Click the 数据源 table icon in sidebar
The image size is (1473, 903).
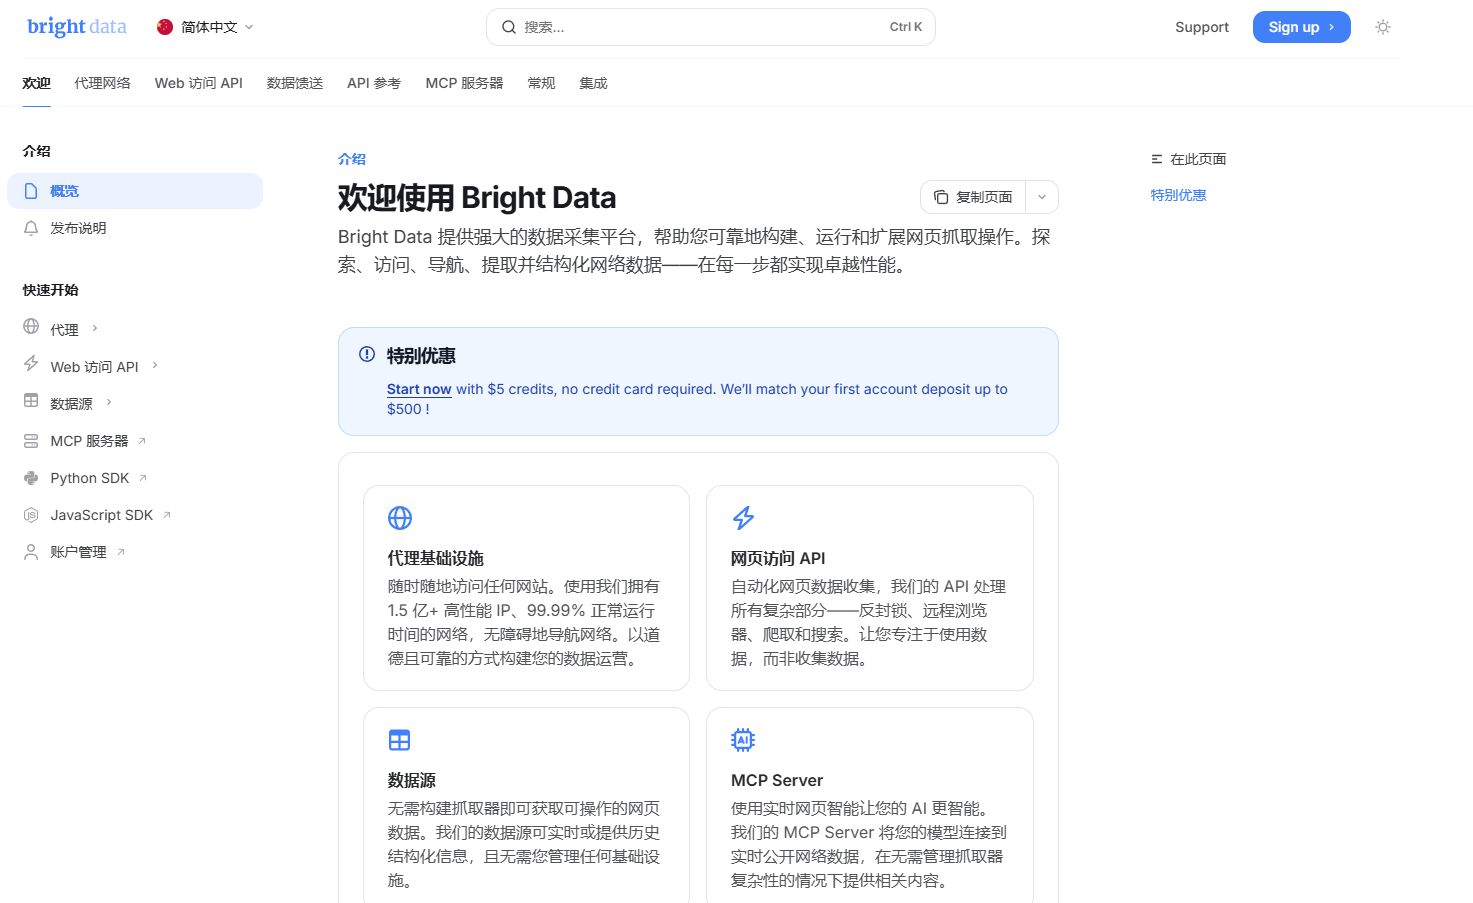tap(31, 401)
